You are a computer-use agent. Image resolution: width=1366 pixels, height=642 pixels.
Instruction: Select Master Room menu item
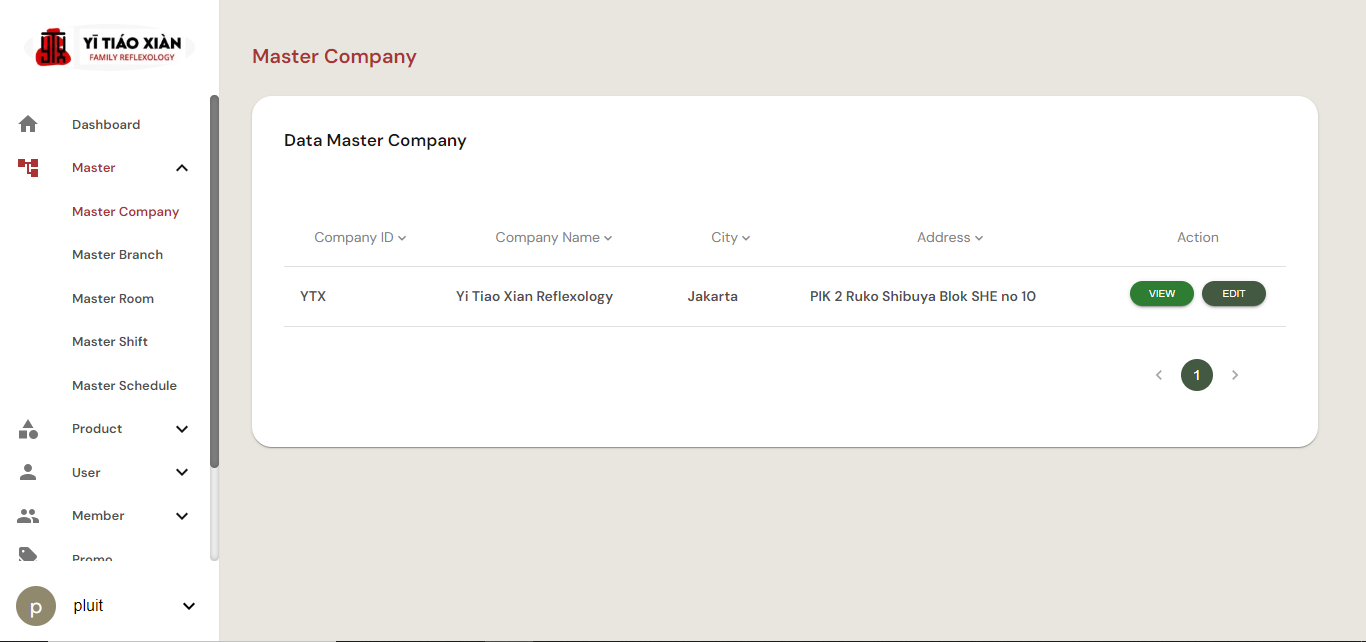coord(113,299)
